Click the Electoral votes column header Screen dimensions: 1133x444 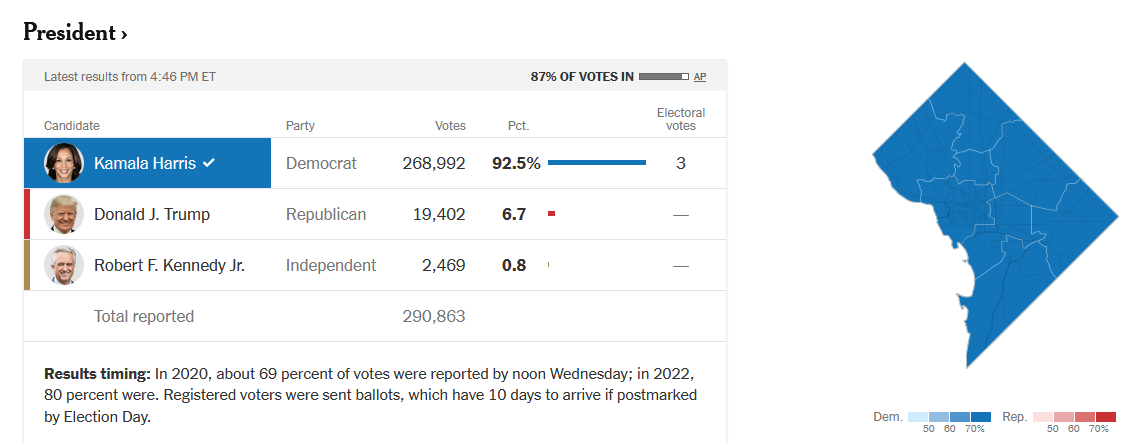[x=681, y=119]
